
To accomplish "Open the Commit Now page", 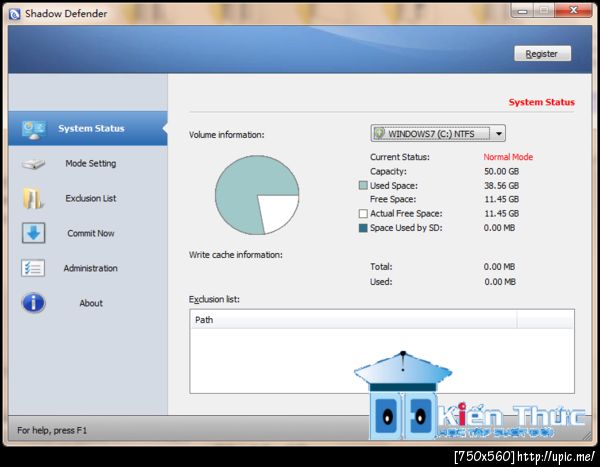I will point(91,233).
